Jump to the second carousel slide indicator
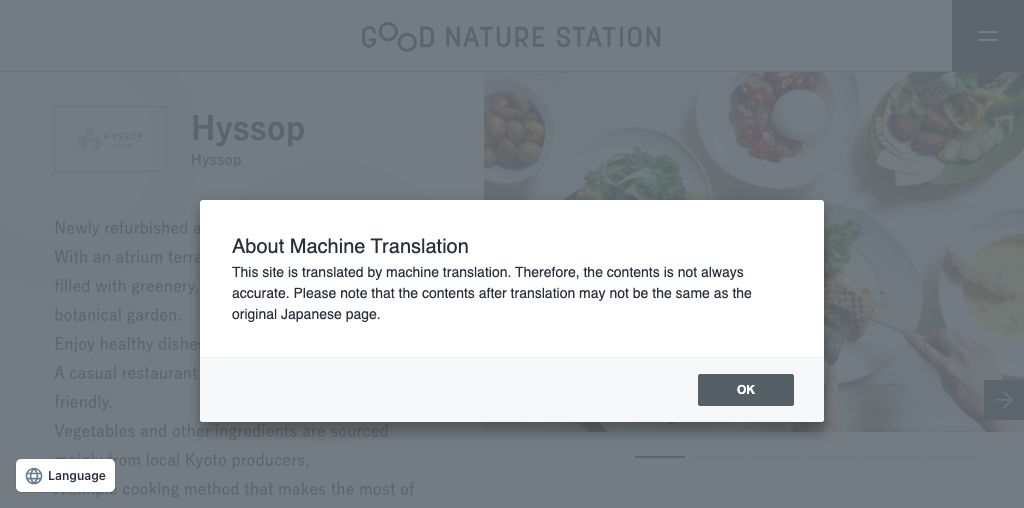The image size is (1024, 508). pyautogui.click(x=717, y=457)
